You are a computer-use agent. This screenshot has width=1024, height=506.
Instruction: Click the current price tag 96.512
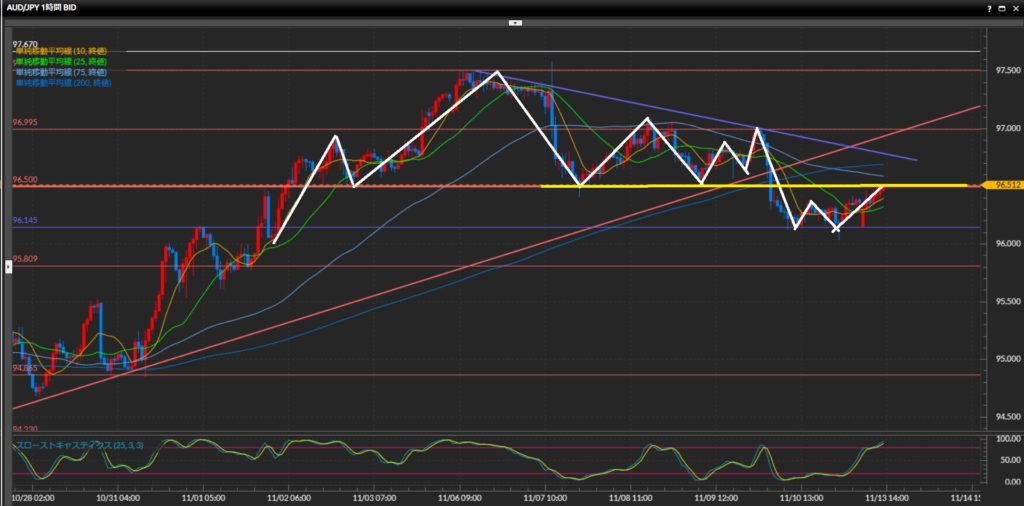[1004, 185]
